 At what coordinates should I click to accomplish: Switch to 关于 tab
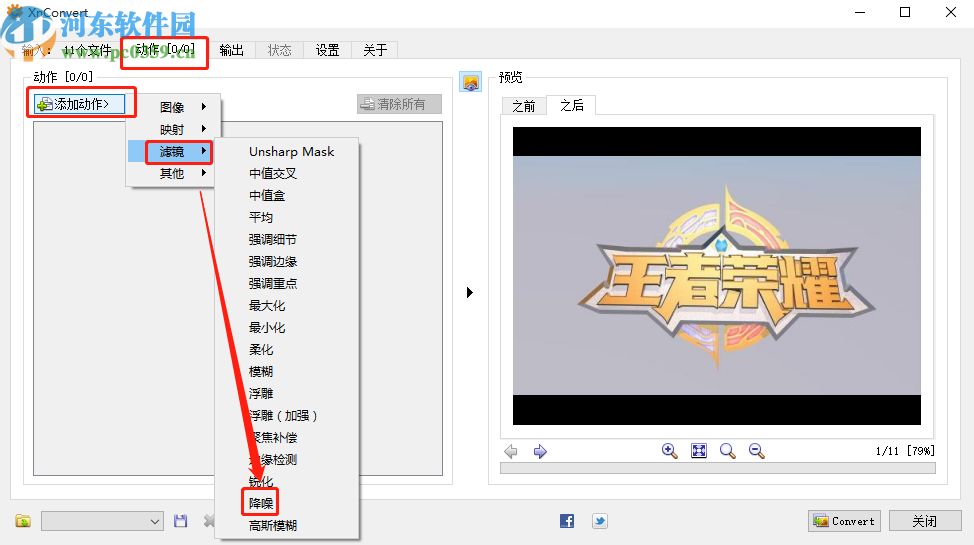tap(375, 50)
